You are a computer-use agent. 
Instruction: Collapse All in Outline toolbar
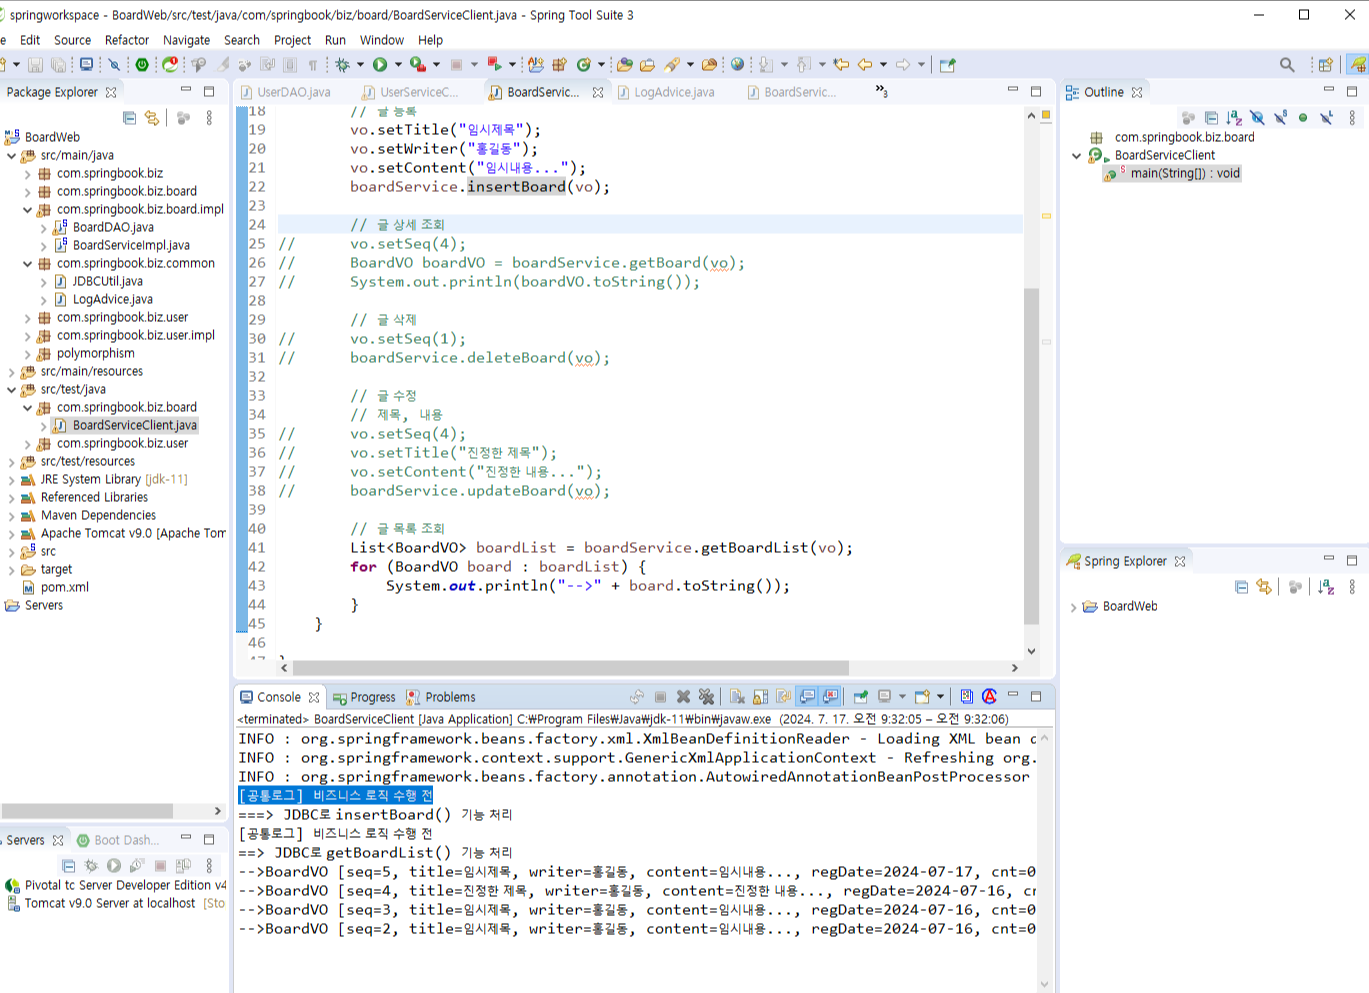pos(1211,118)
